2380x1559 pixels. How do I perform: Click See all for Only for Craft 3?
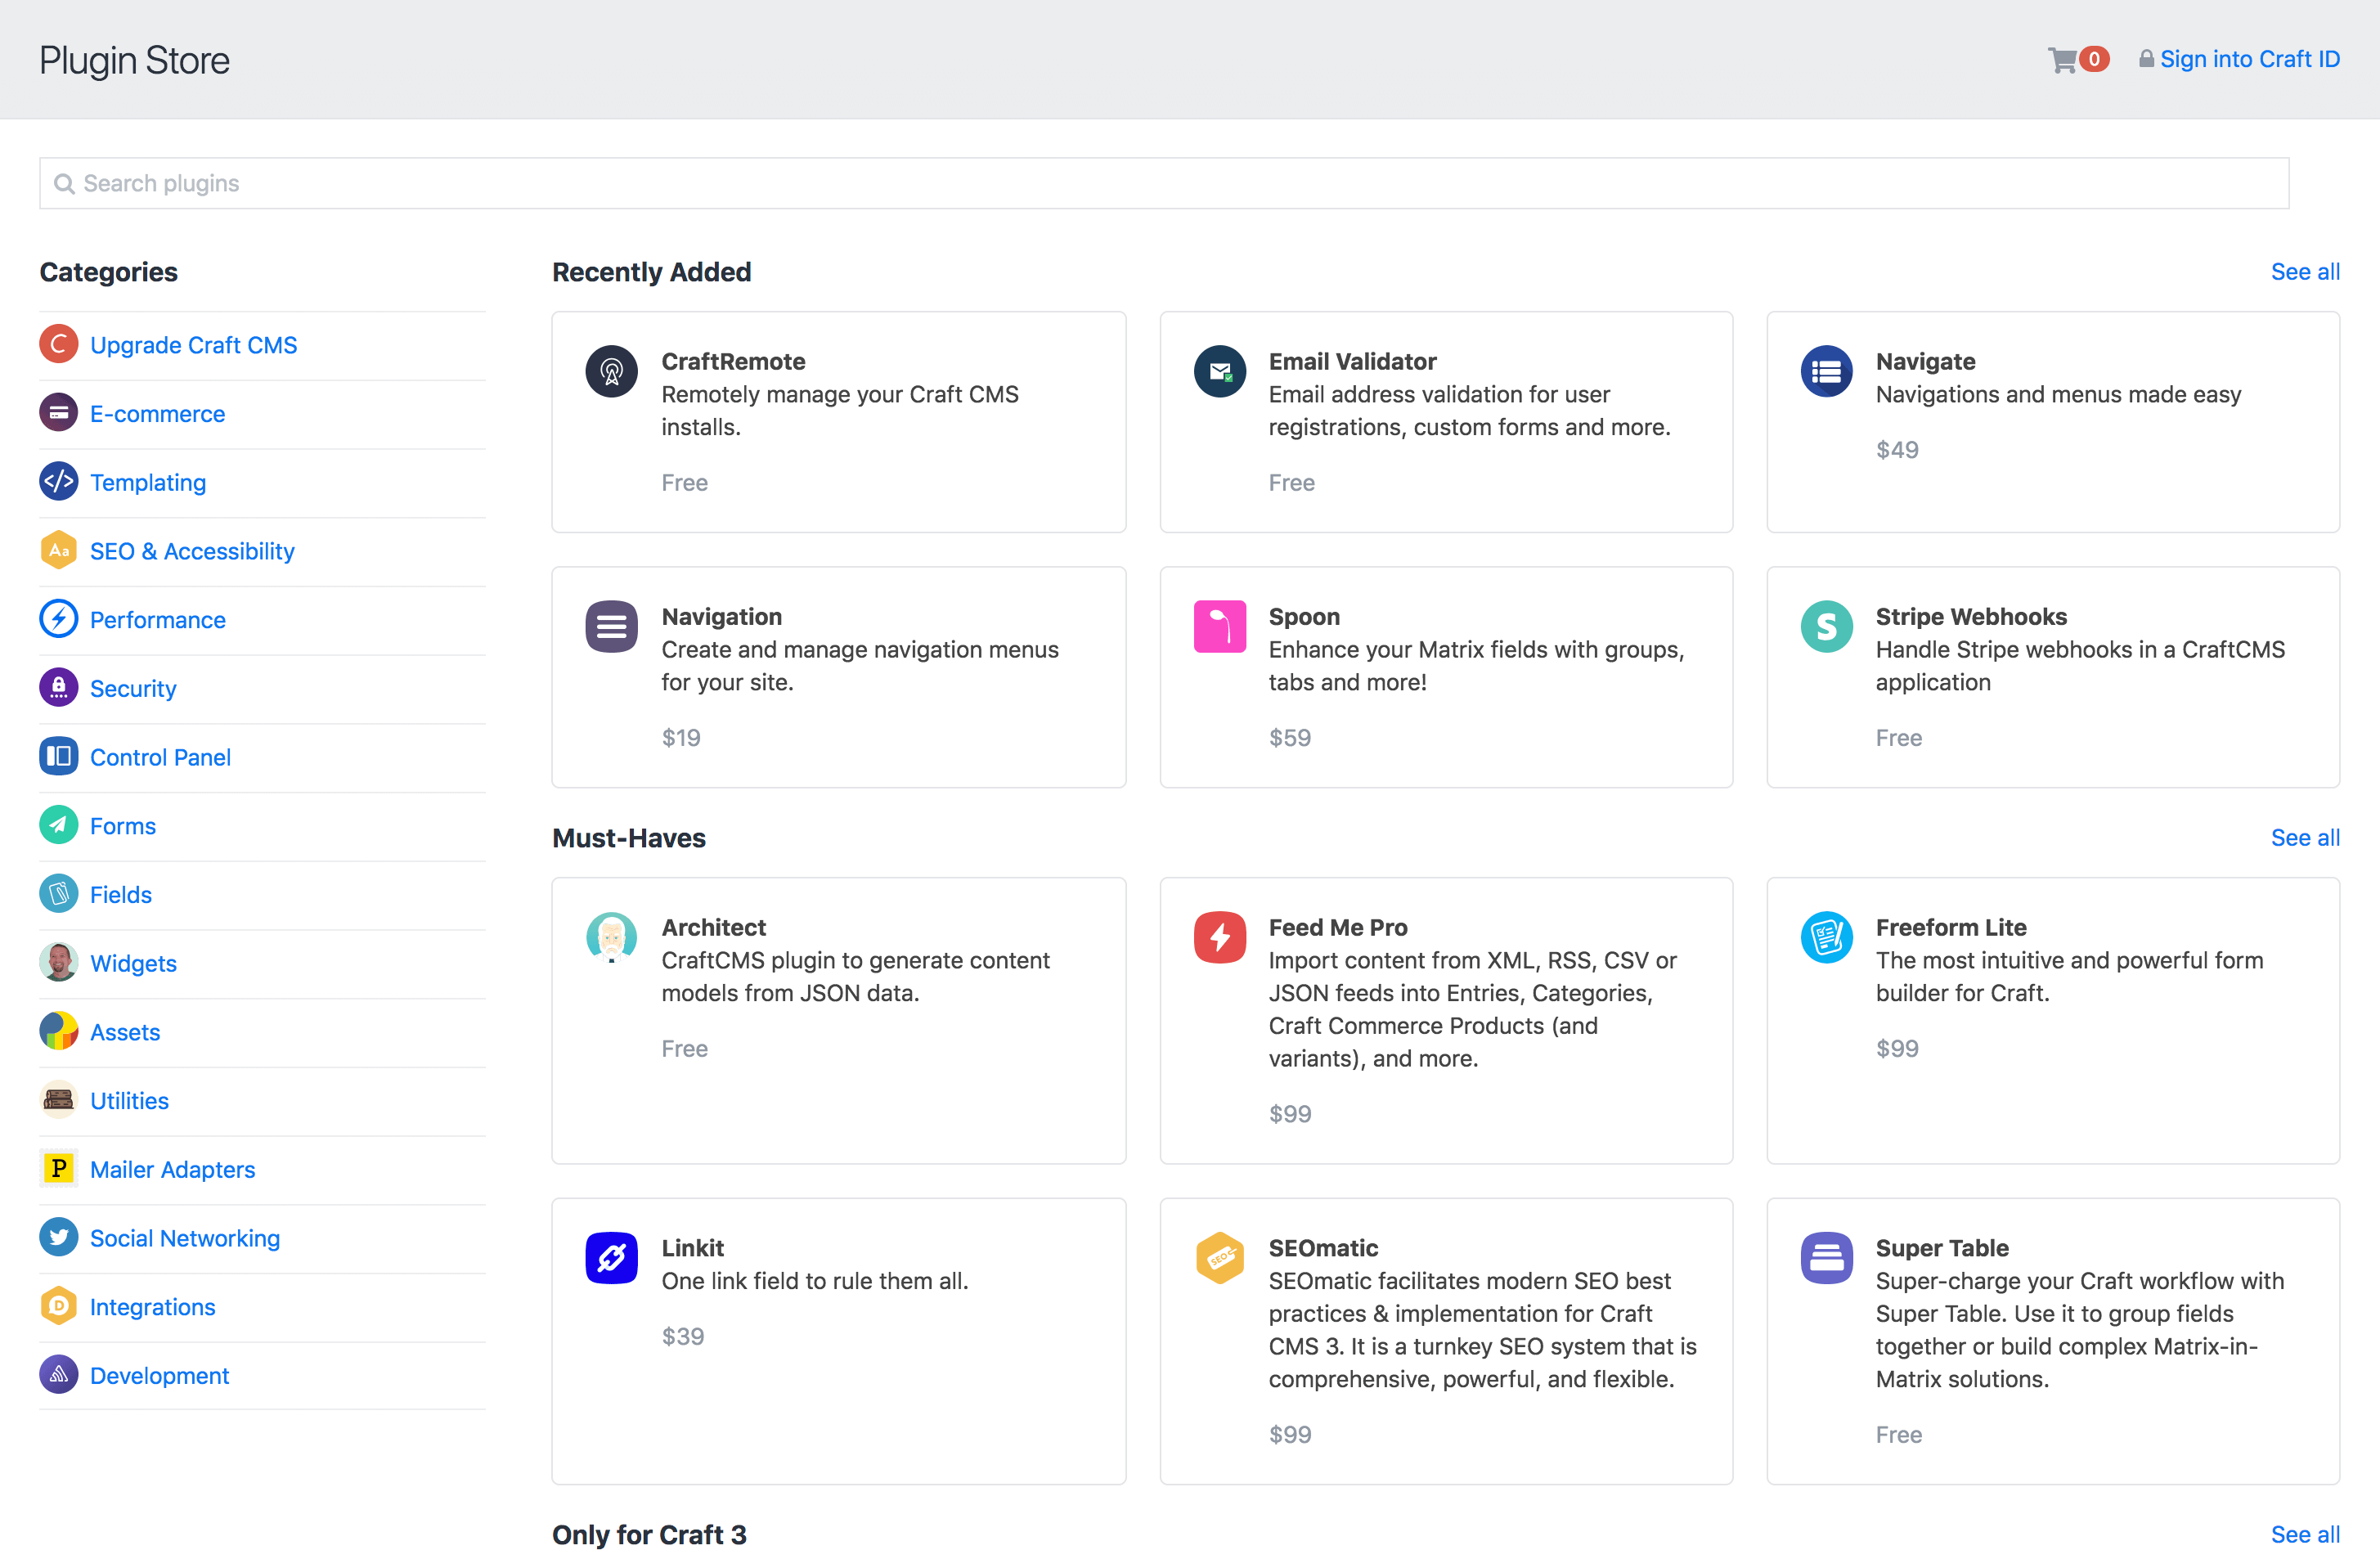point(2305,1535)
